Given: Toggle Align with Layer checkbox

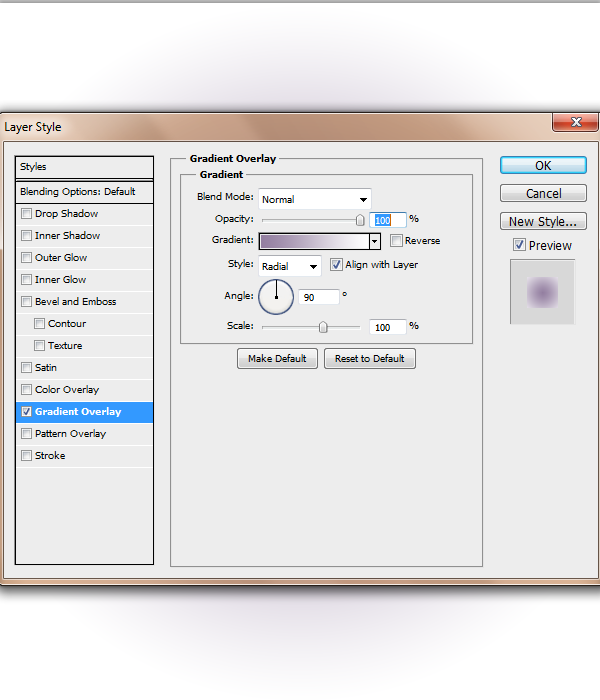Looking at the screenshot, I should point(336,264).
